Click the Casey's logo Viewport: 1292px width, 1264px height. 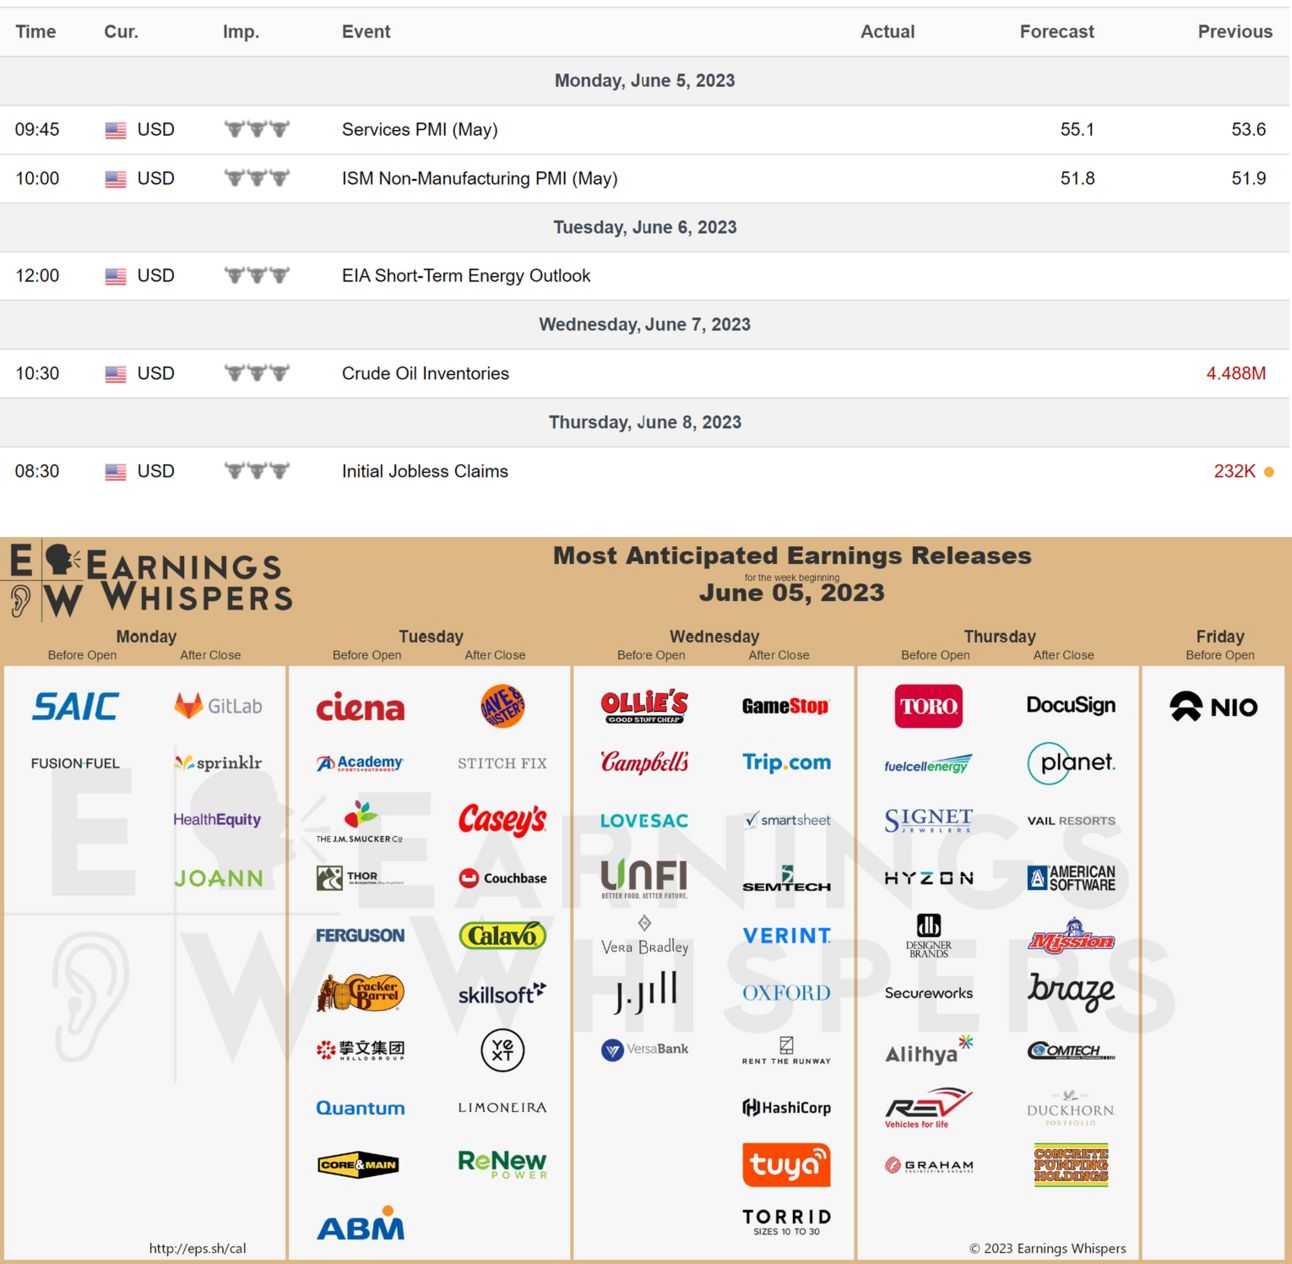pyautogui.click(x=502, y=821)
